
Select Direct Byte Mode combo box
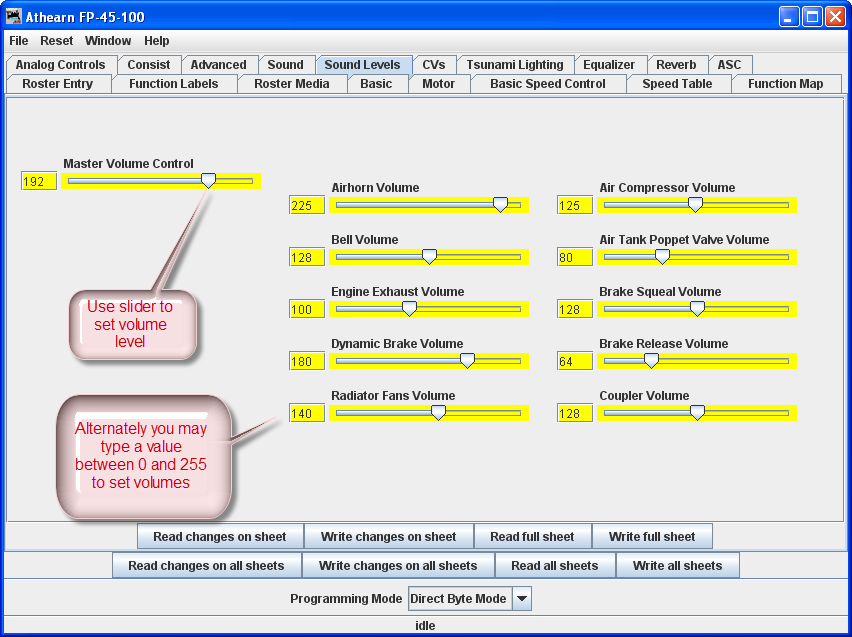460,599
